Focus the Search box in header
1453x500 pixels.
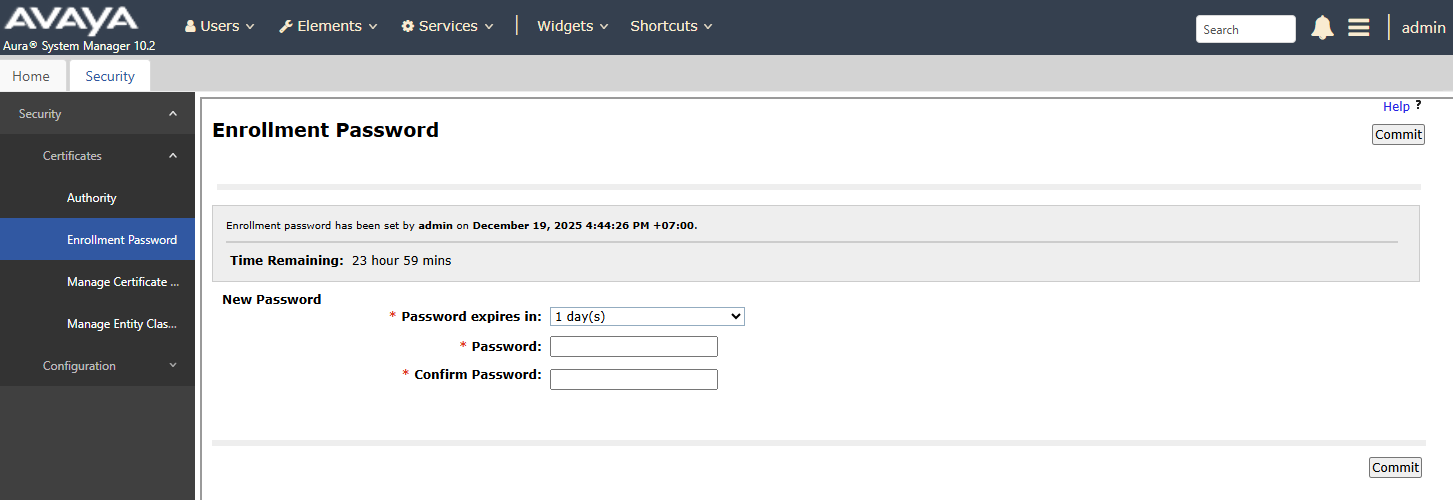1245,30
